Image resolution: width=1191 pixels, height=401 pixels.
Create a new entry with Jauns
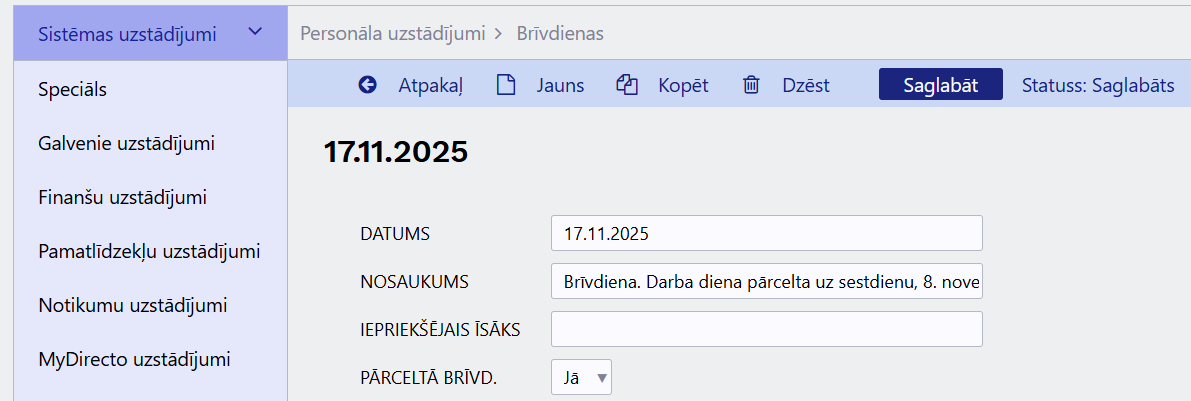coord(560,85)
